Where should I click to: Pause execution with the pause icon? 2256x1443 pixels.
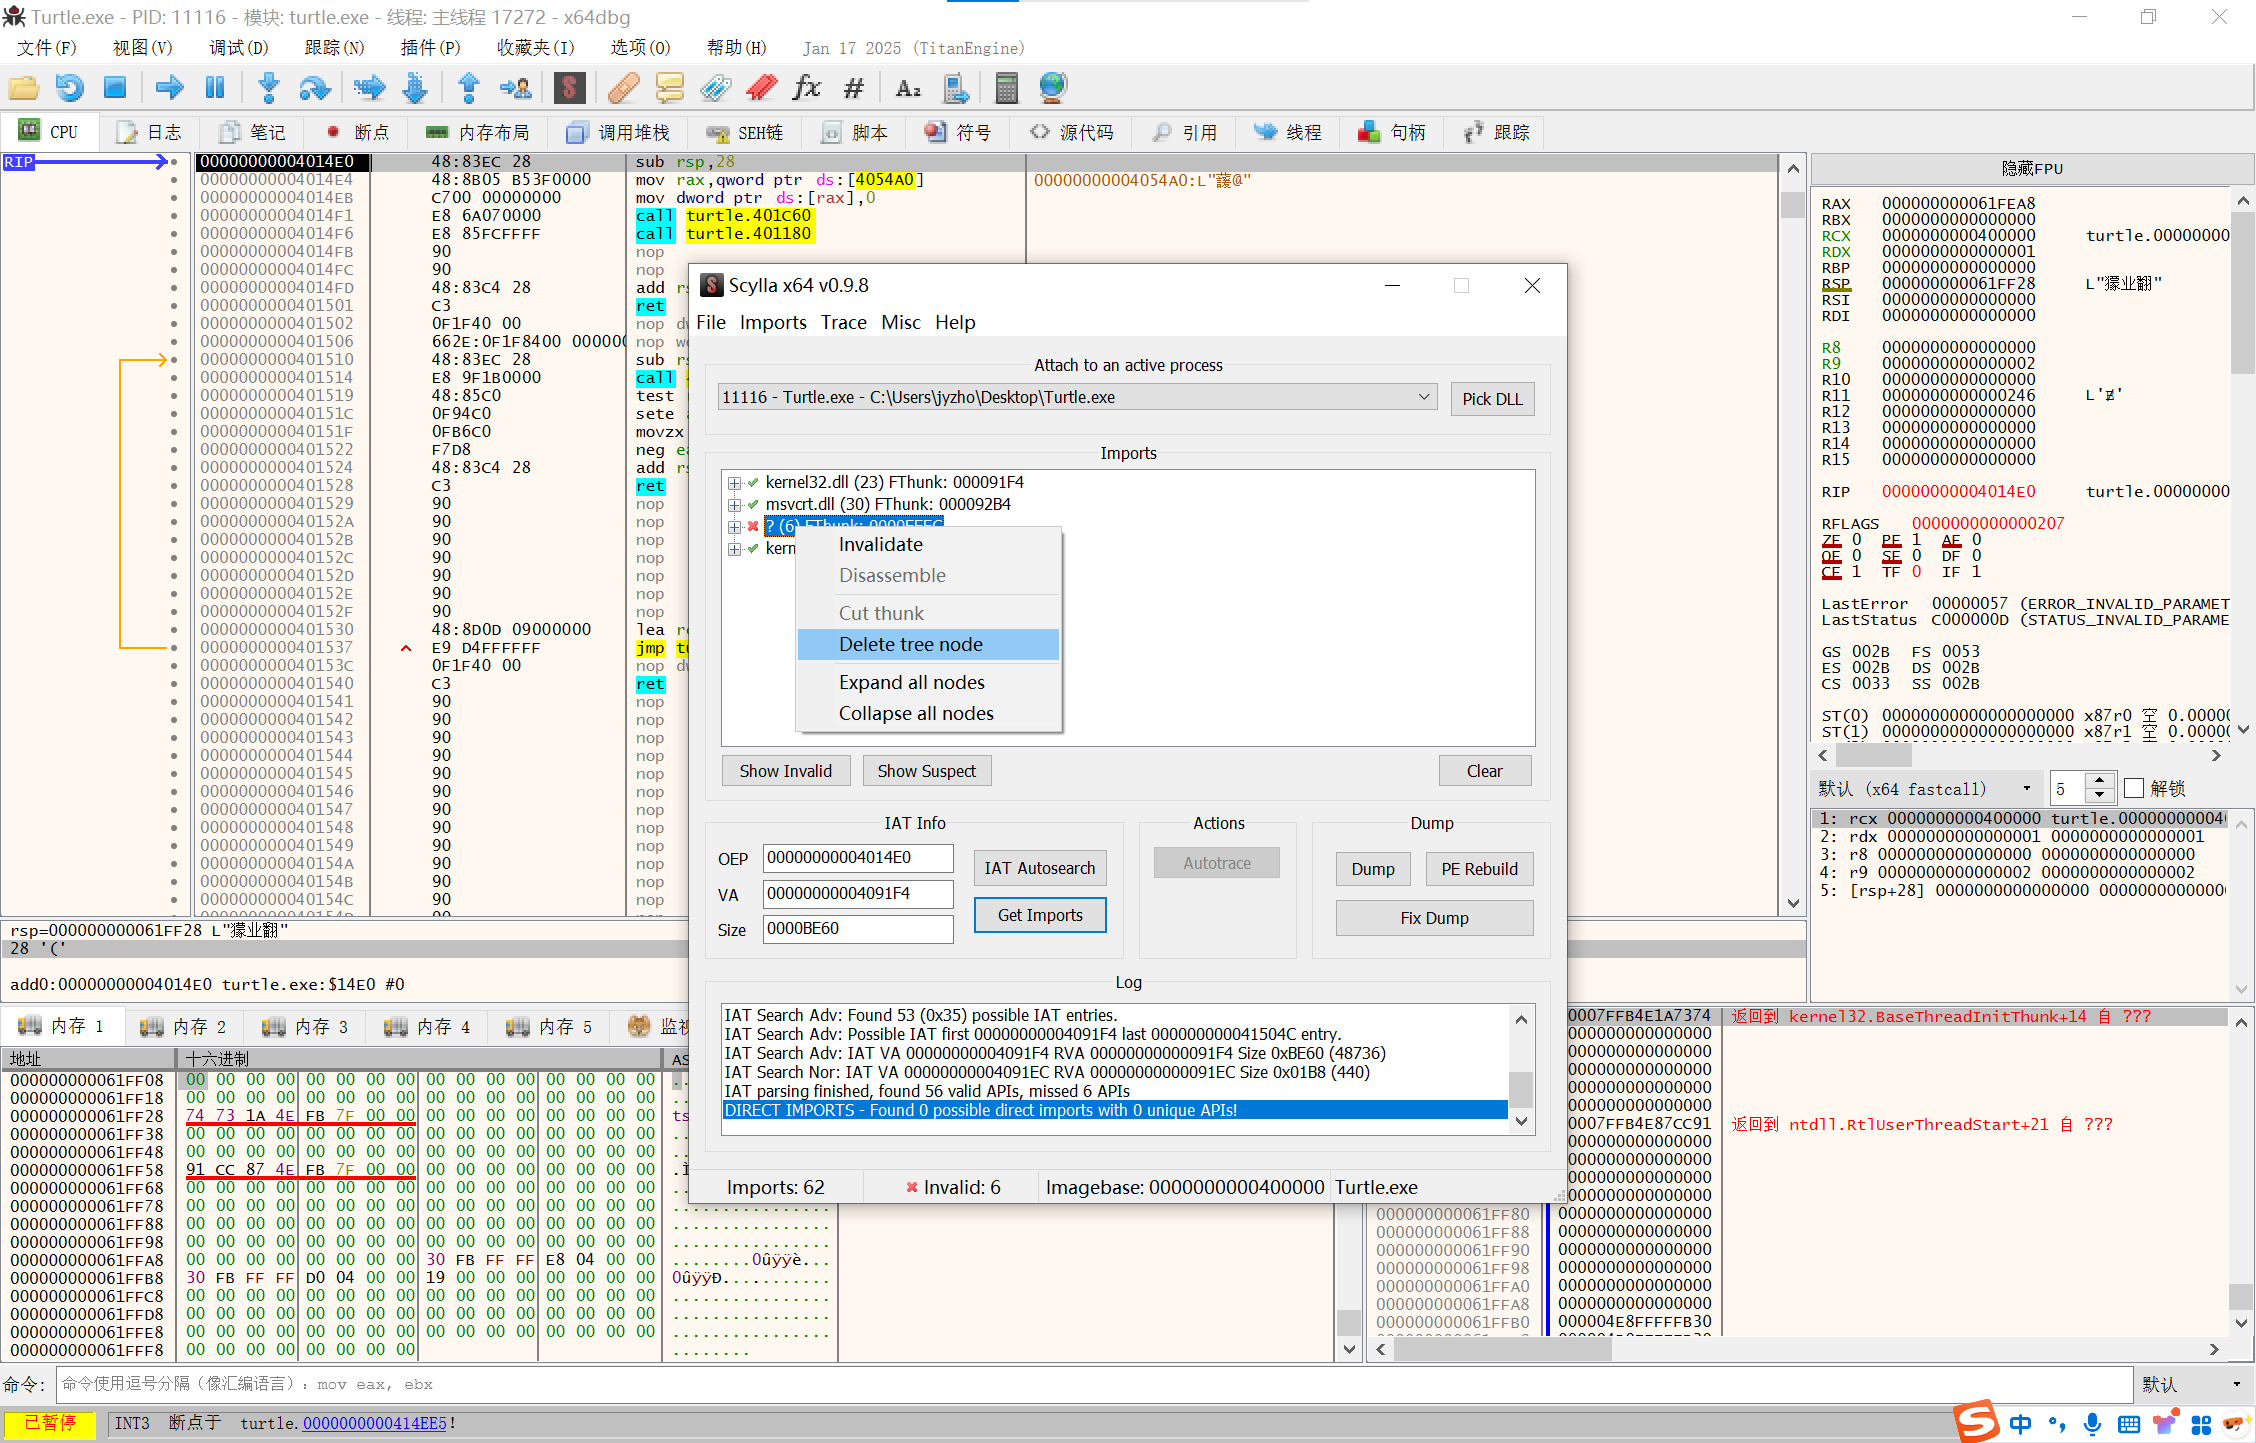(x=215, y=88)
